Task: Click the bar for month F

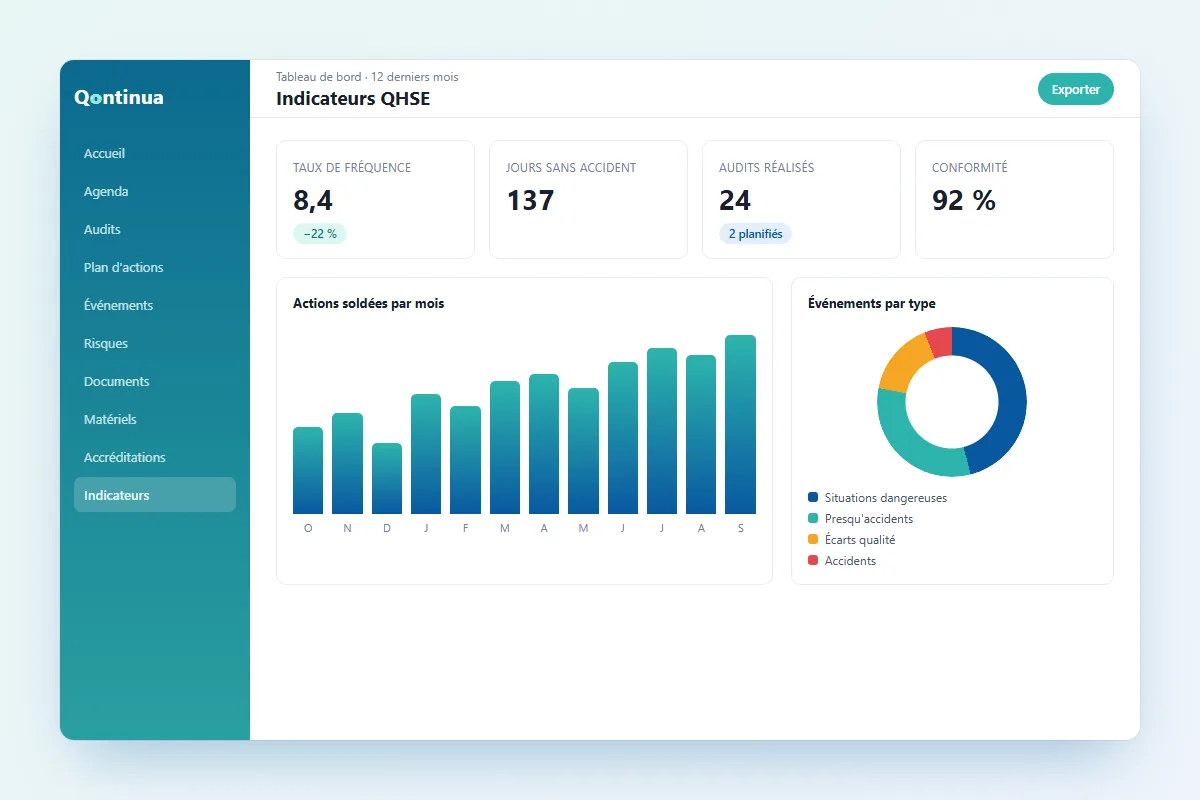Action: (x=465, y=460)
